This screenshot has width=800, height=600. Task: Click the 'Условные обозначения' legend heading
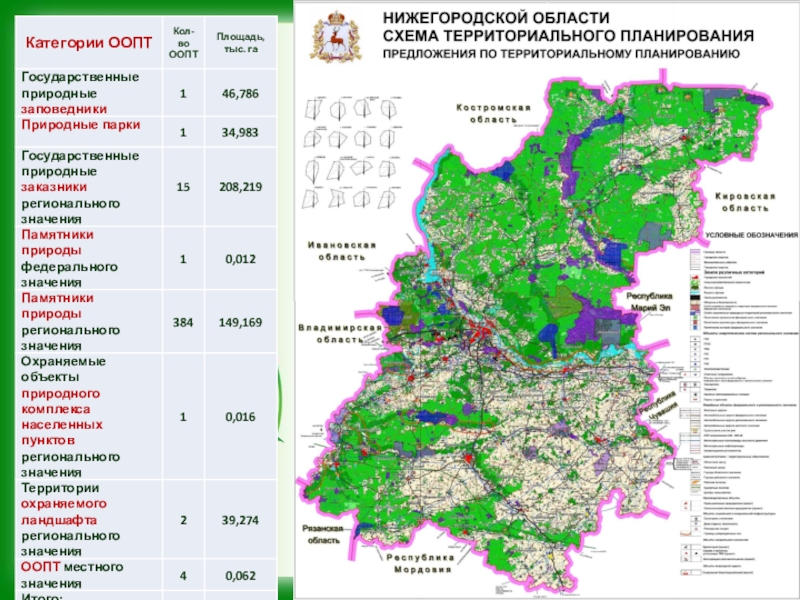[752, 235]
